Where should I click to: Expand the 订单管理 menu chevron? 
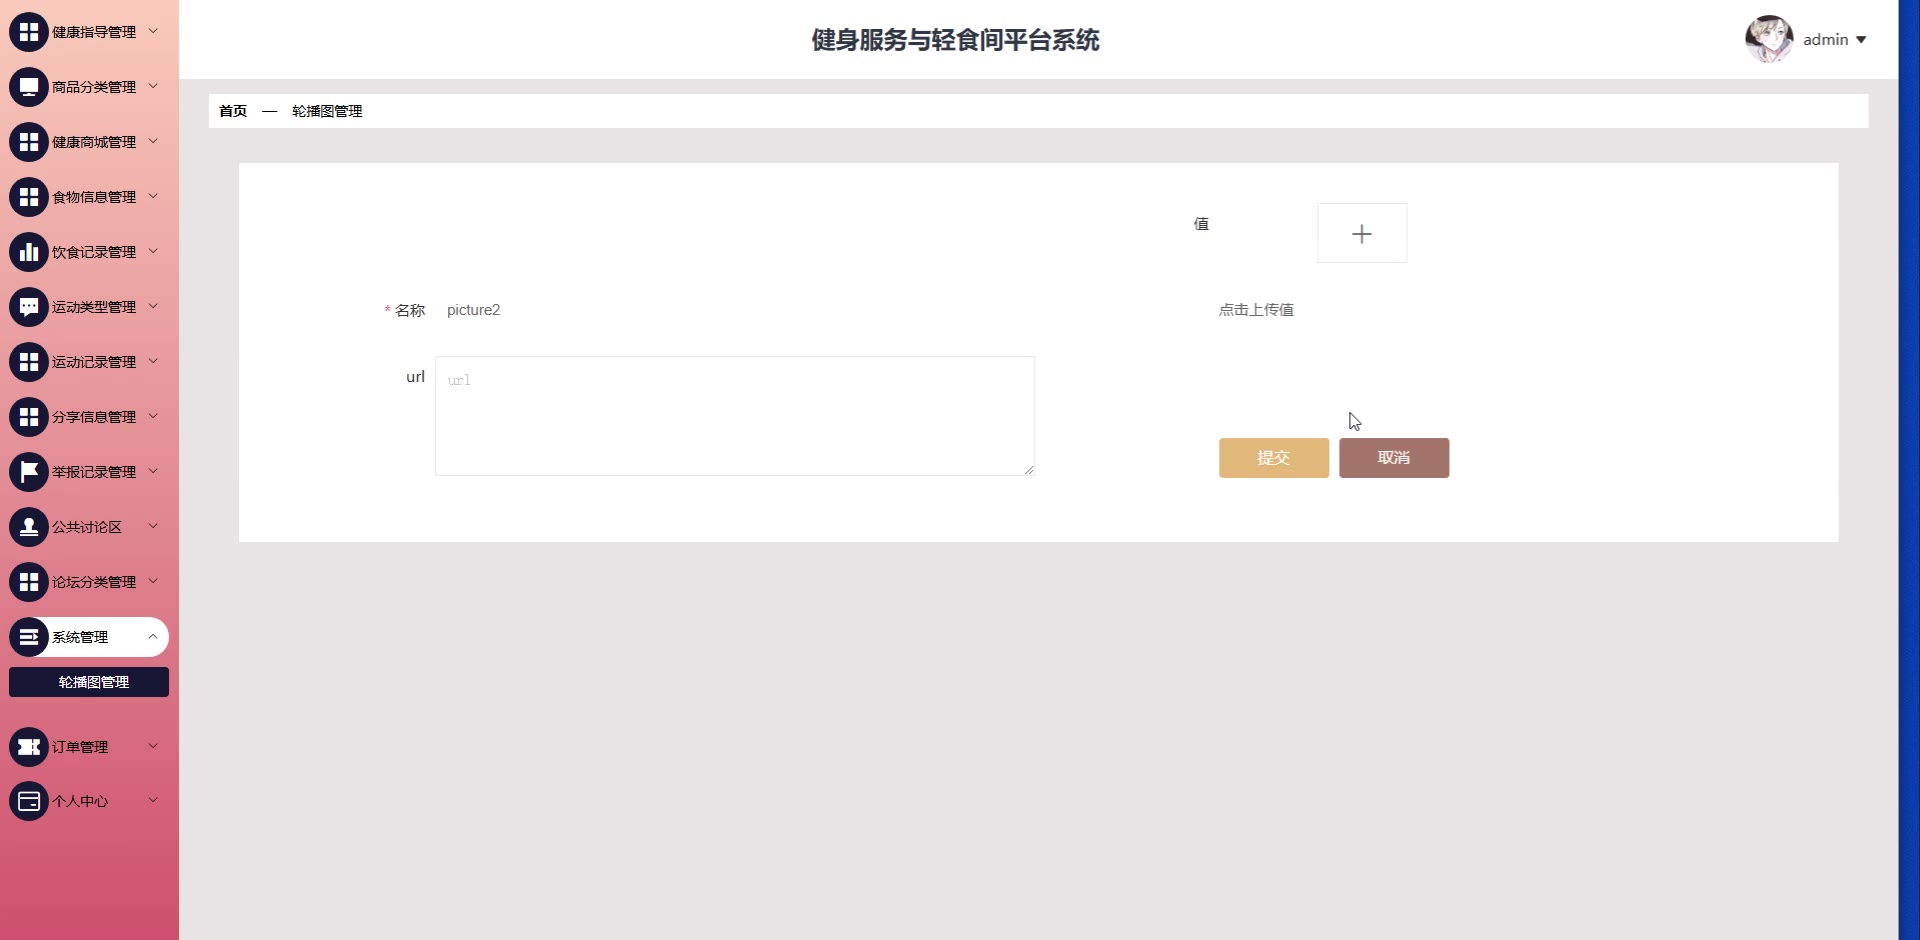153,746
